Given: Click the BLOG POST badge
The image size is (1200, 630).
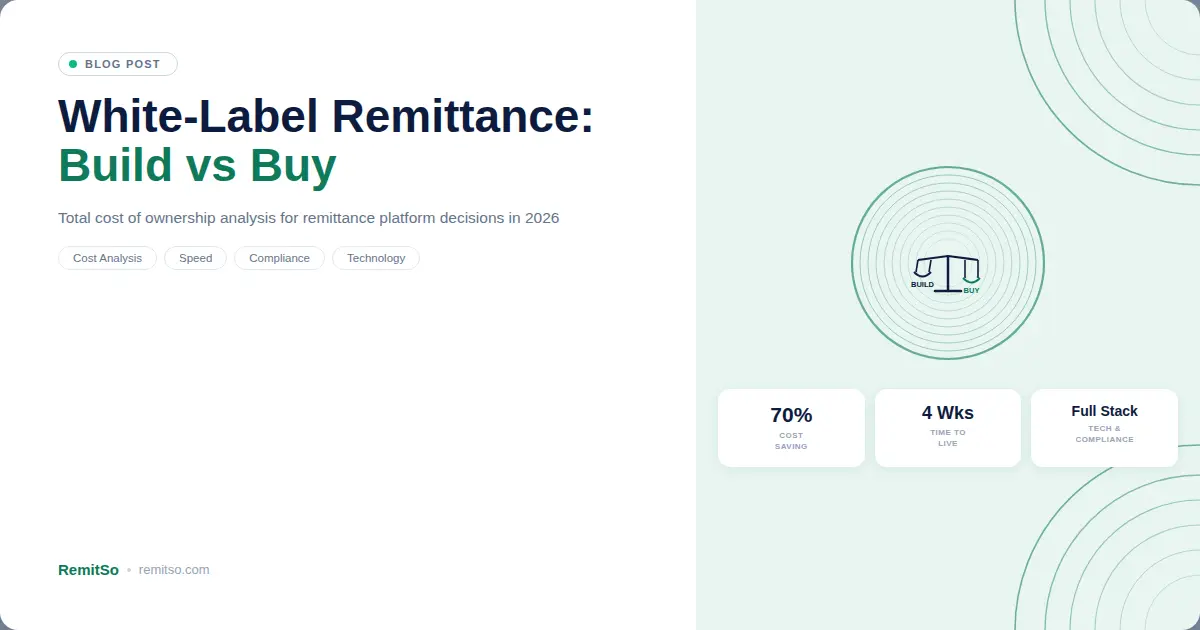Looking at the screenshot, I should (118, 64).
